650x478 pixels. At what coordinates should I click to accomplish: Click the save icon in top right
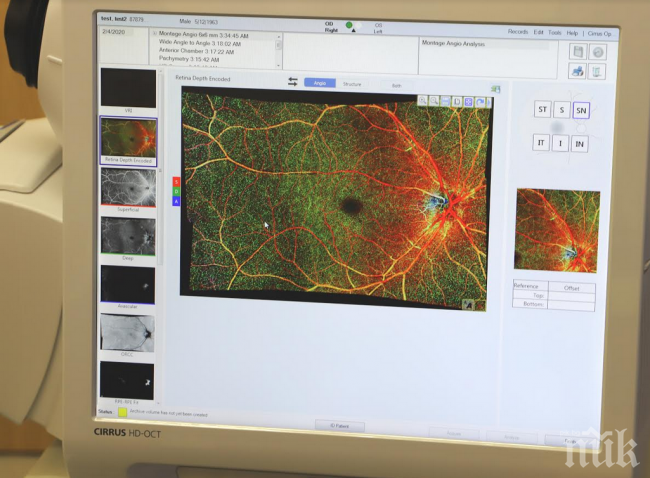(x=577, y=52)
